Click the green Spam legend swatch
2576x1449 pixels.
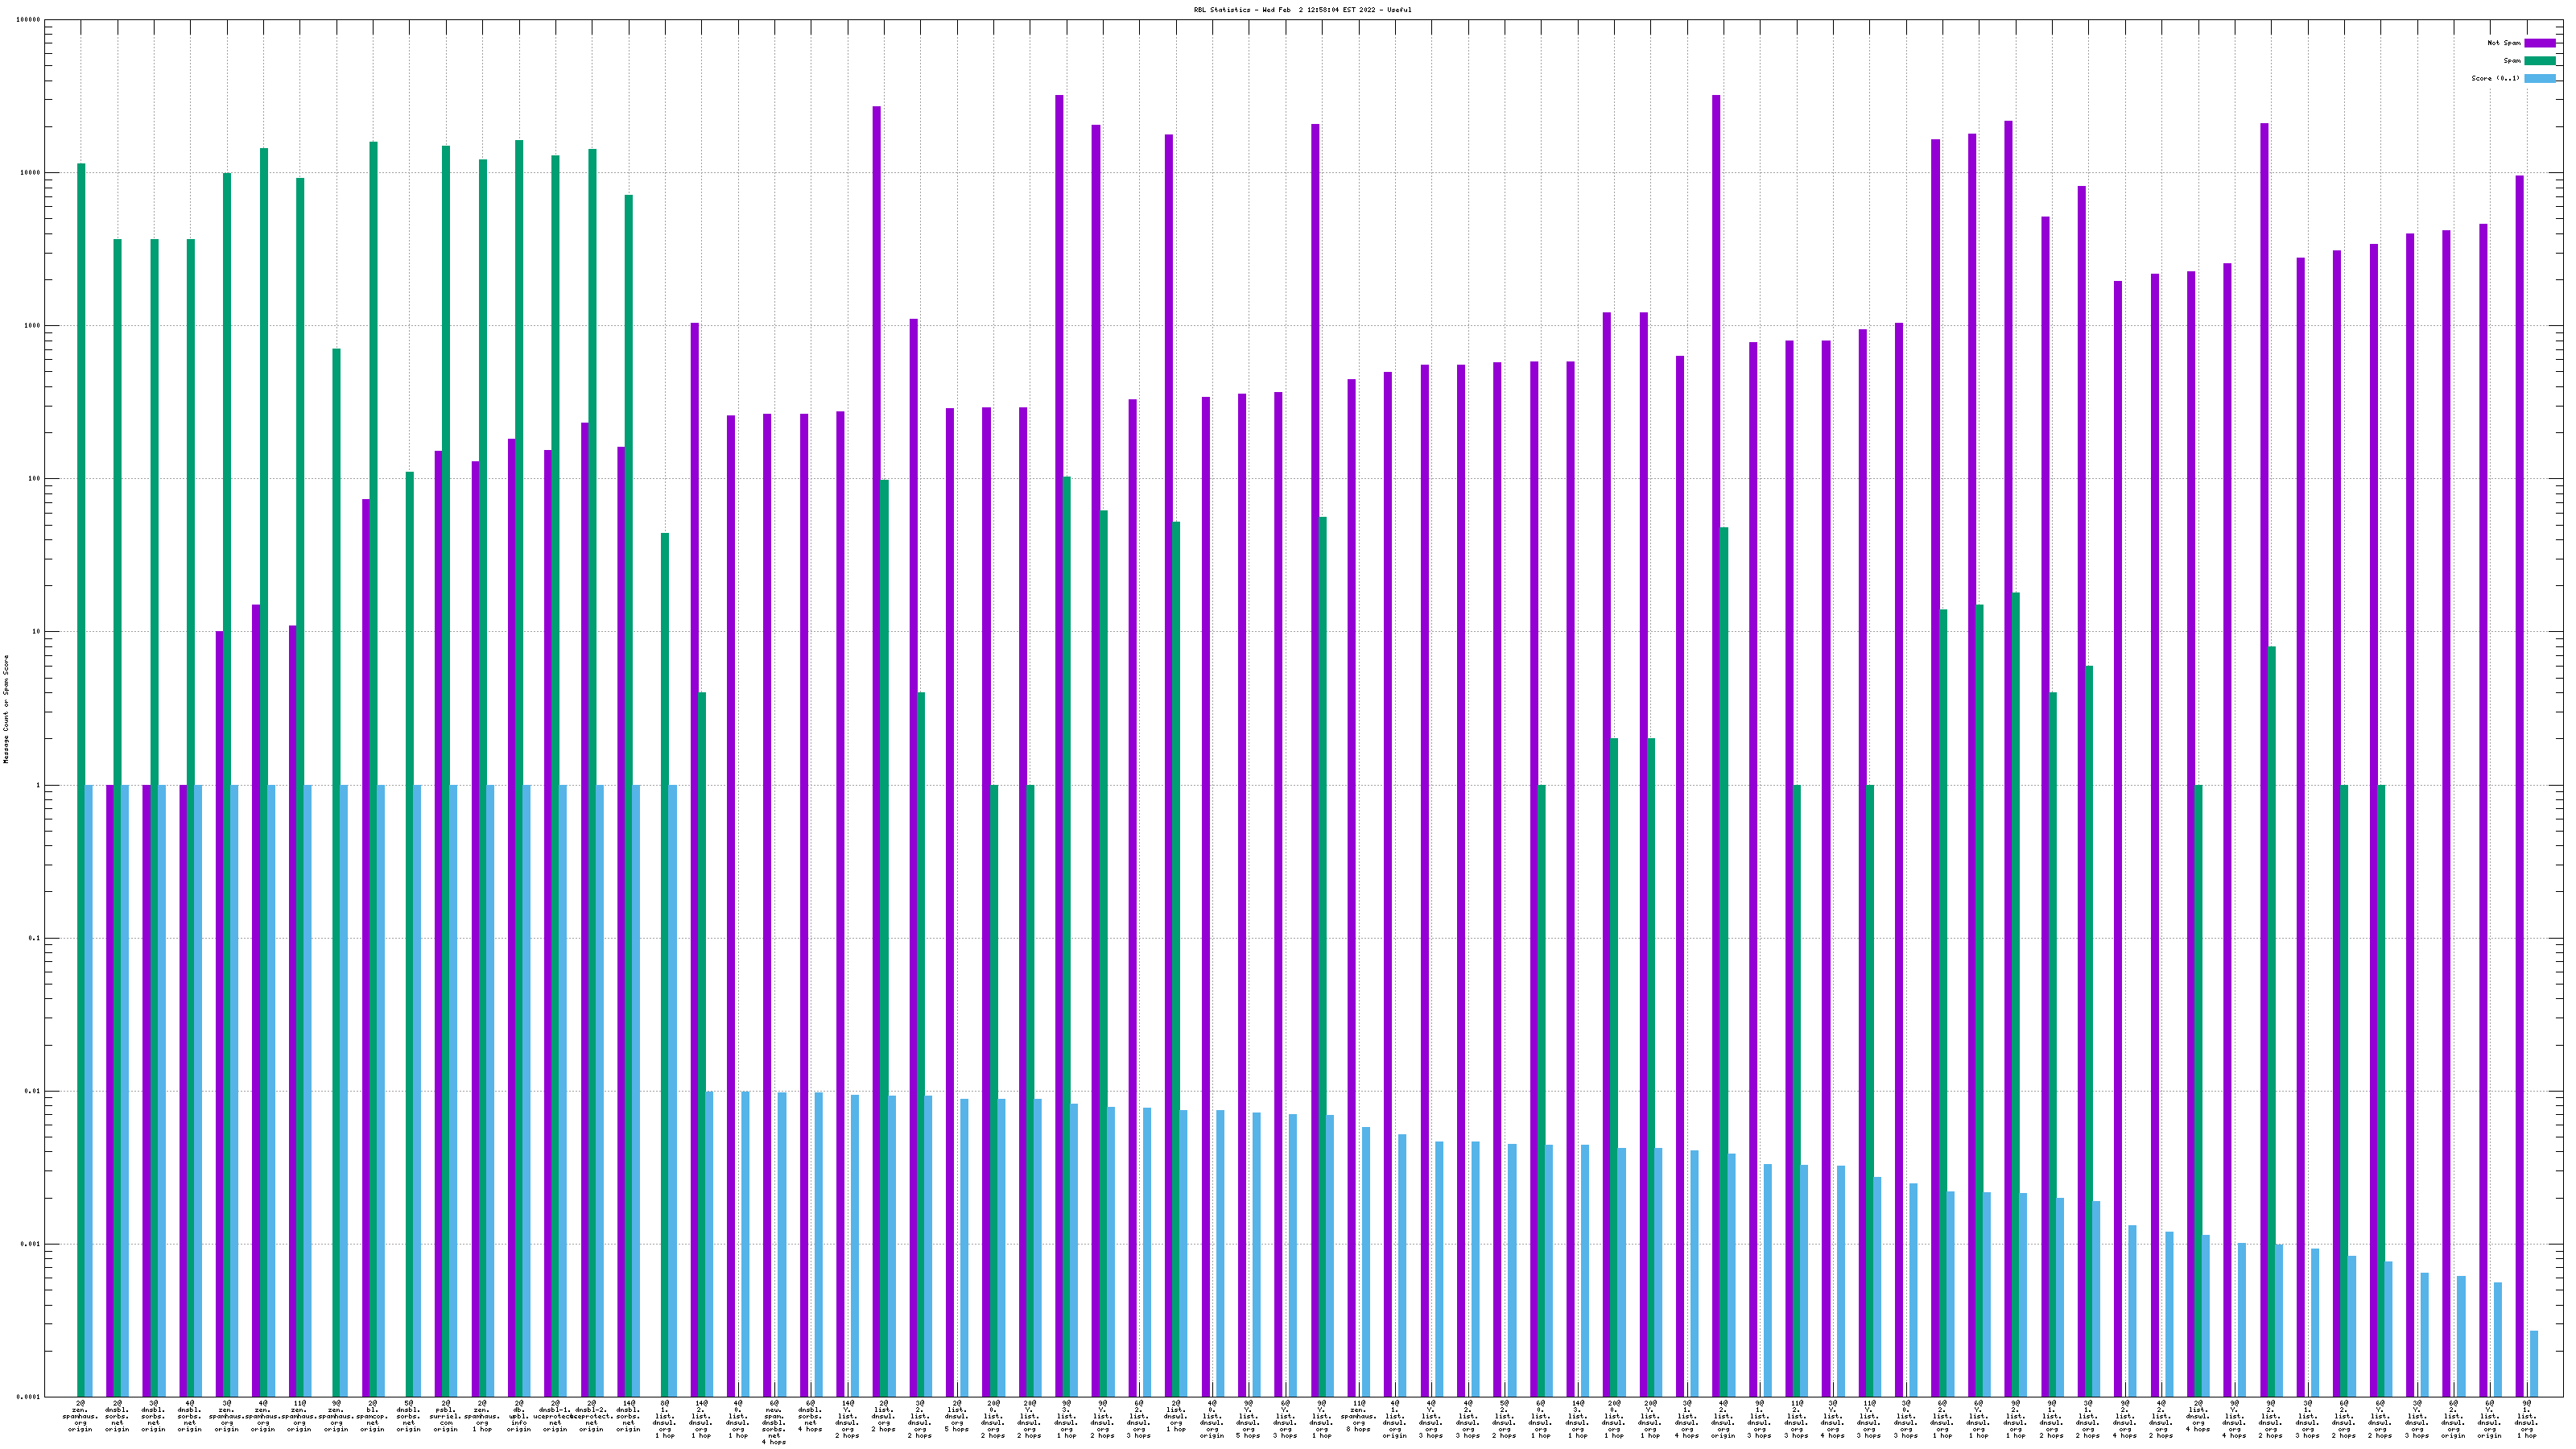2539,61
